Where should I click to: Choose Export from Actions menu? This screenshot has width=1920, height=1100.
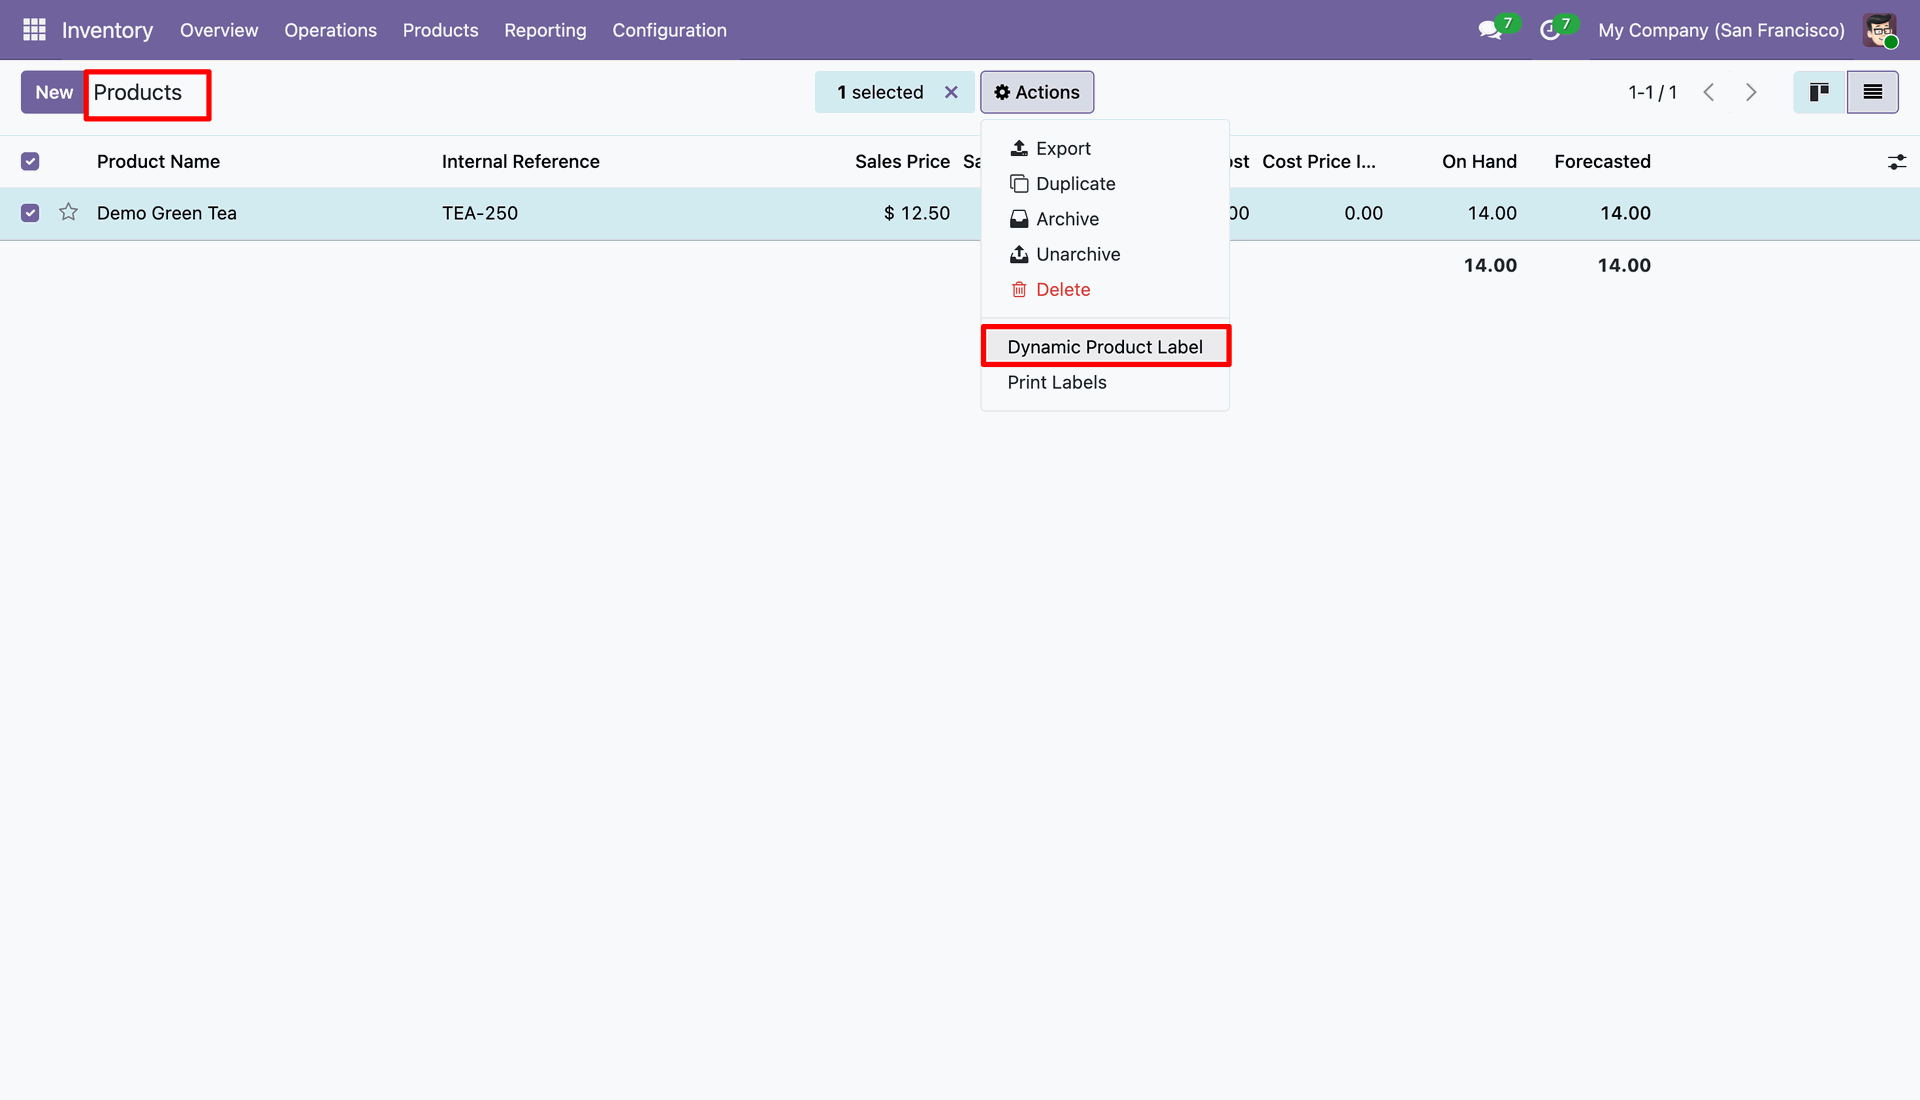[1105, 148]
